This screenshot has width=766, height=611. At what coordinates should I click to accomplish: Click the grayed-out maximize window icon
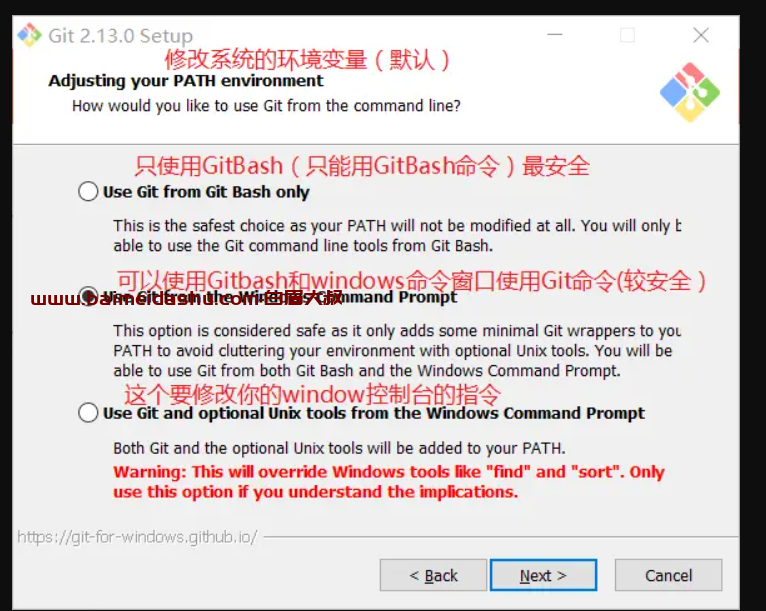627,35
